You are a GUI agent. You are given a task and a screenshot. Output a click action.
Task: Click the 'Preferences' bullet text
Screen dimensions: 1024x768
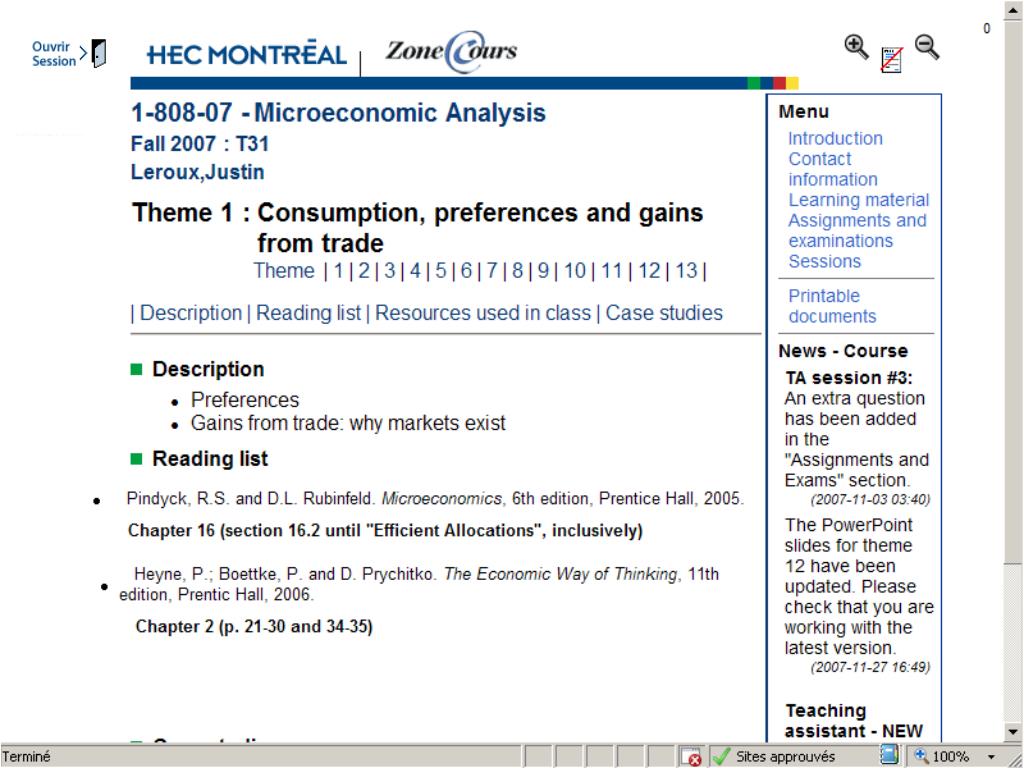[245, 400]
